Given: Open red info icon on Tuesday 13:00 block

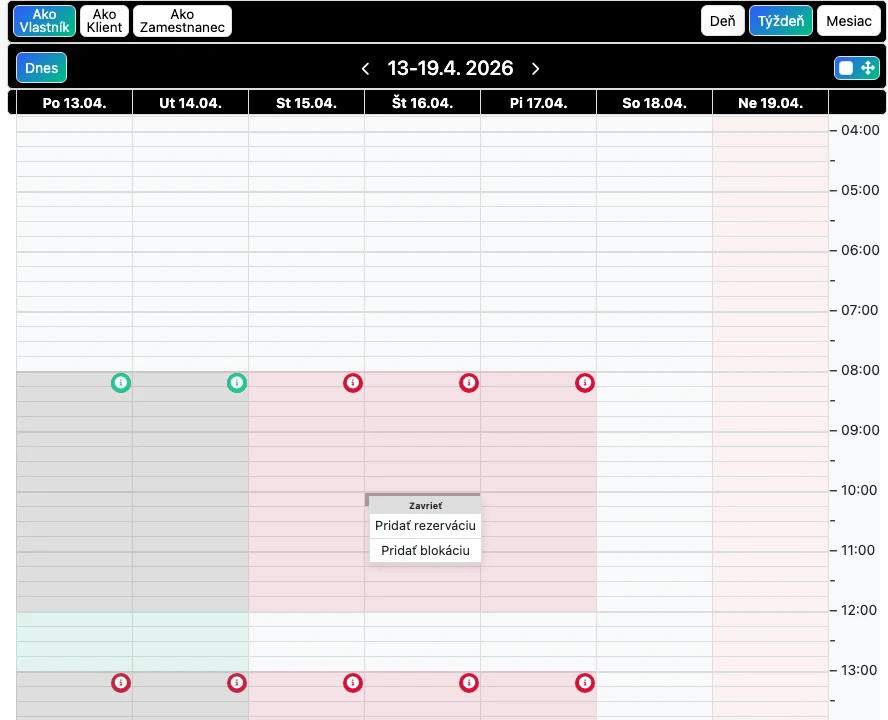Looking at the screenshot, I should coord(237,683).
